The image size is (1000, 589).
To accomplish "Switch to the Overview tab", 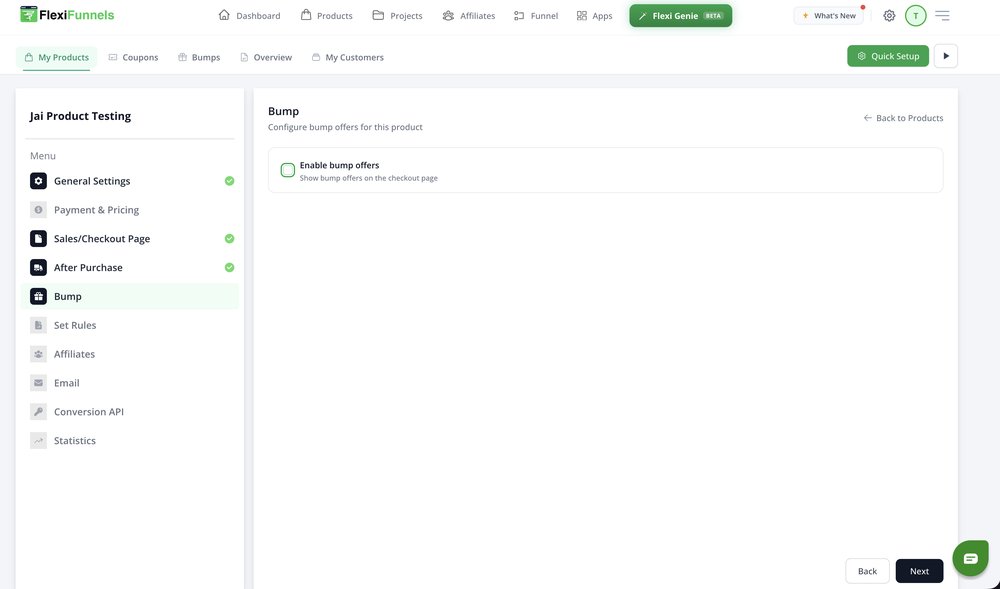I will click(266, 57).
